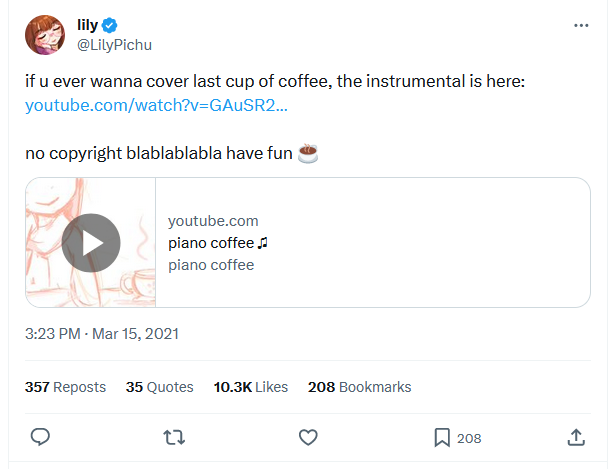Open the youtube.com/watch link in tweet text
The width and height of the screenshot is (609, 469).
[156, 105]
